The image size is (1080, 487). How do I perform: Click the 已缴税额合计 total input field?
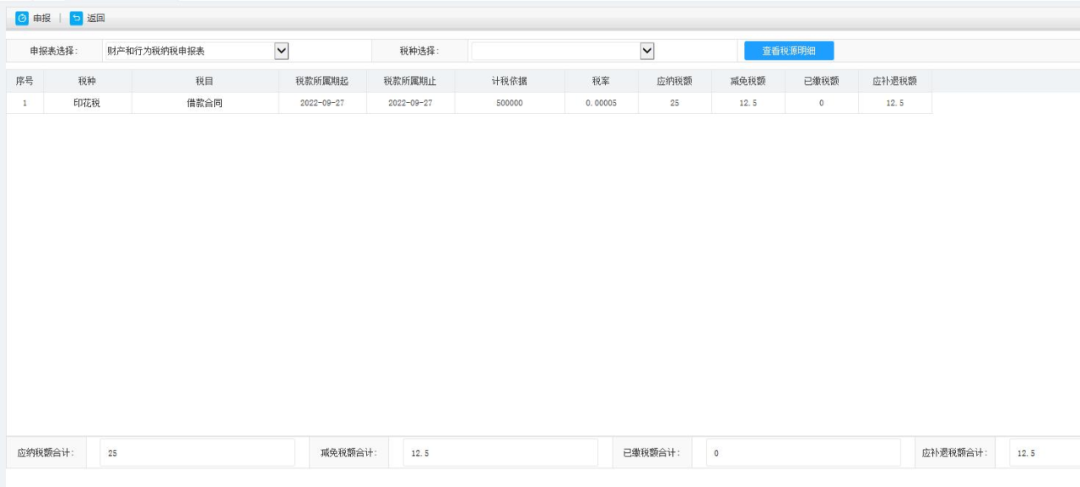point(804,453)
